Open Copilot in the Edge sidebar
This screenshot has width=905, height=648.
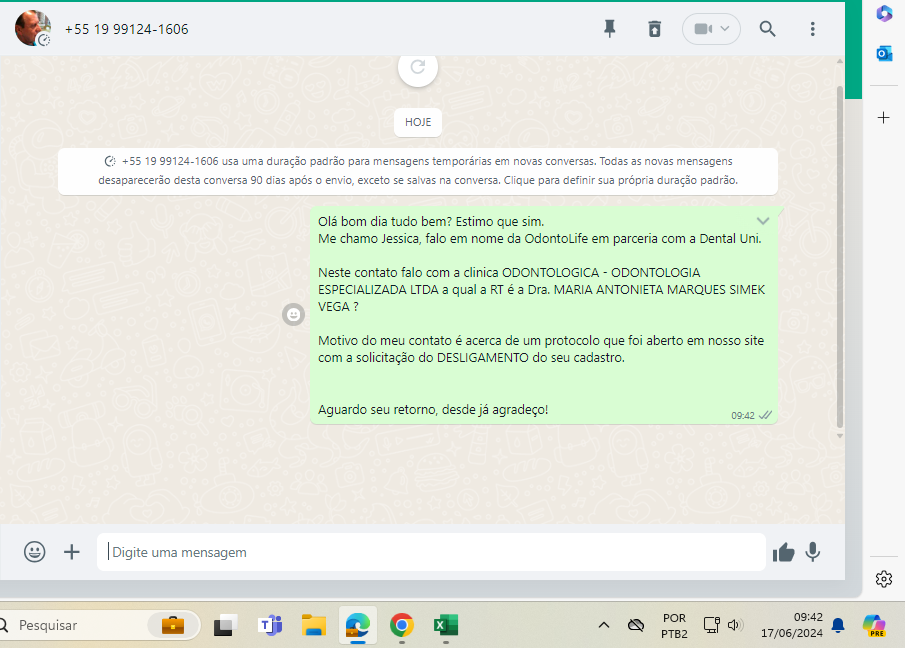point(884,14)
